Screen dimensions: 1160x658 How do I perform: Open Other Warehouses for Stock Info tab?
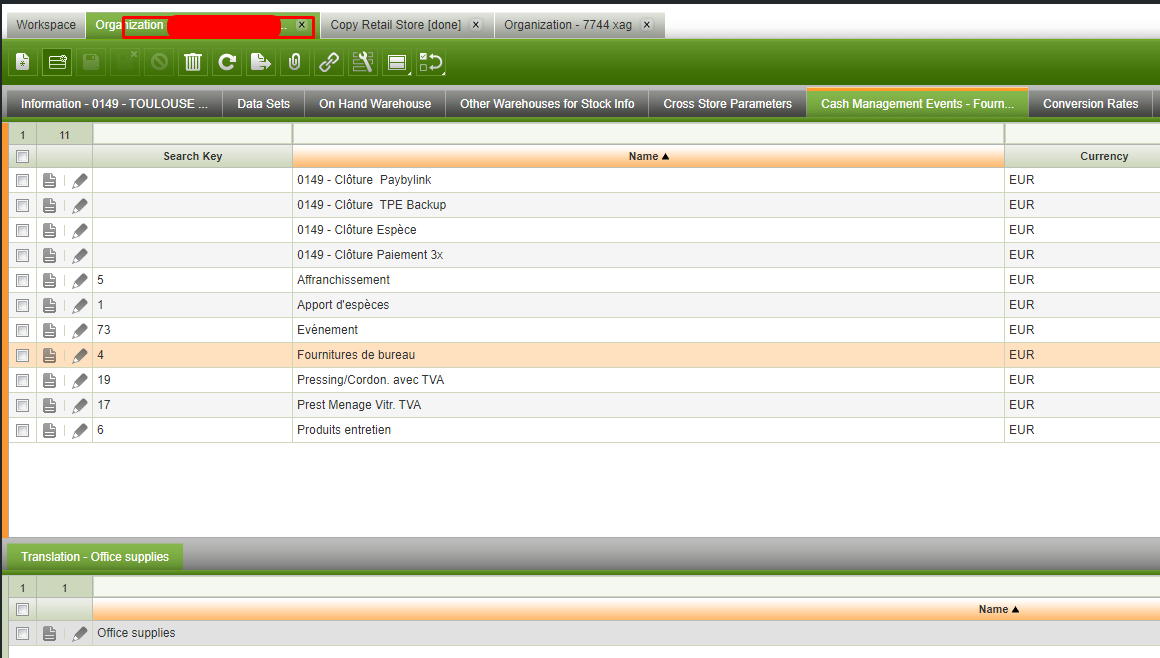pos(547,104)
